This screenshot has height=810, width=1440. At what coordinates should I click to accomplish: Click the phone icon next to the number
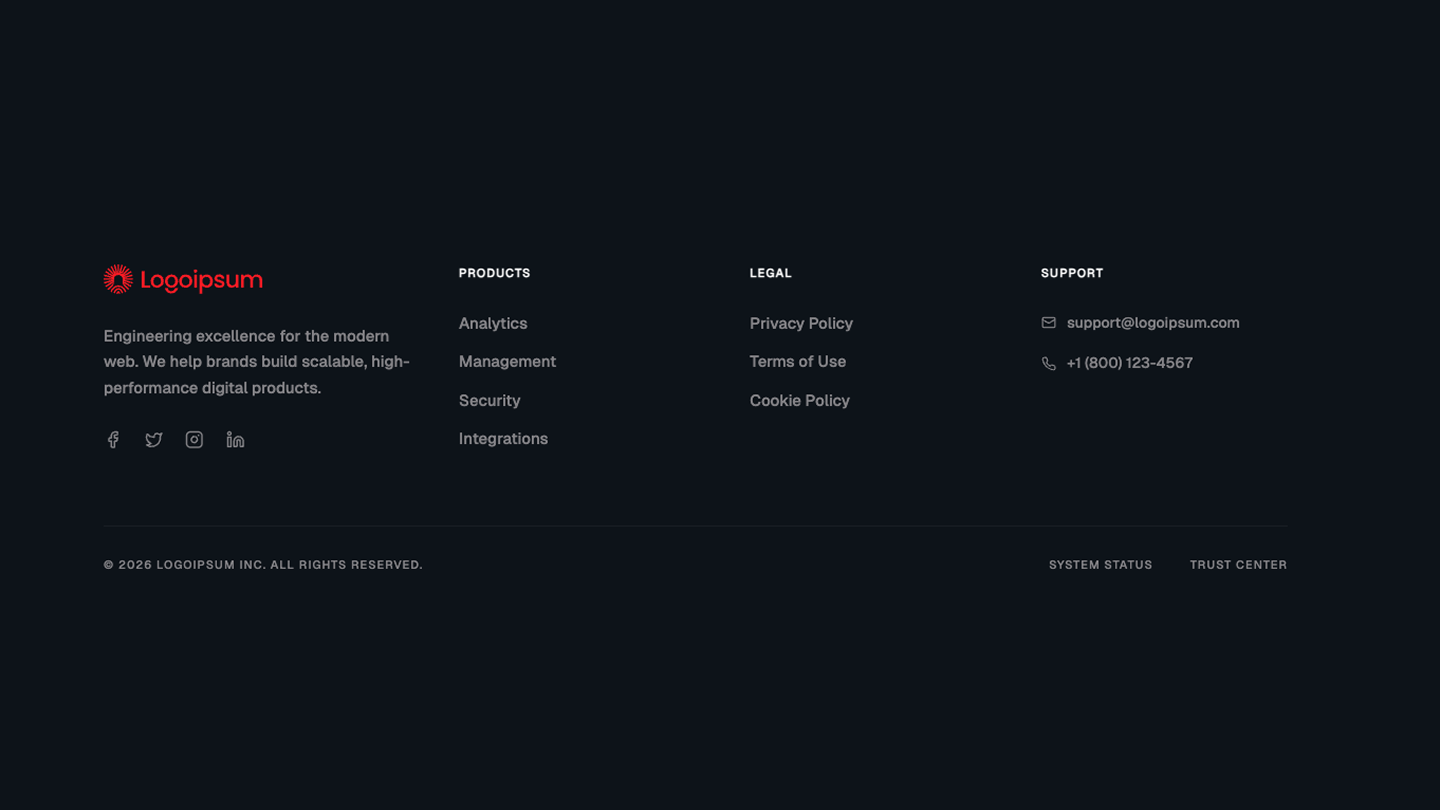point(1048,363)
